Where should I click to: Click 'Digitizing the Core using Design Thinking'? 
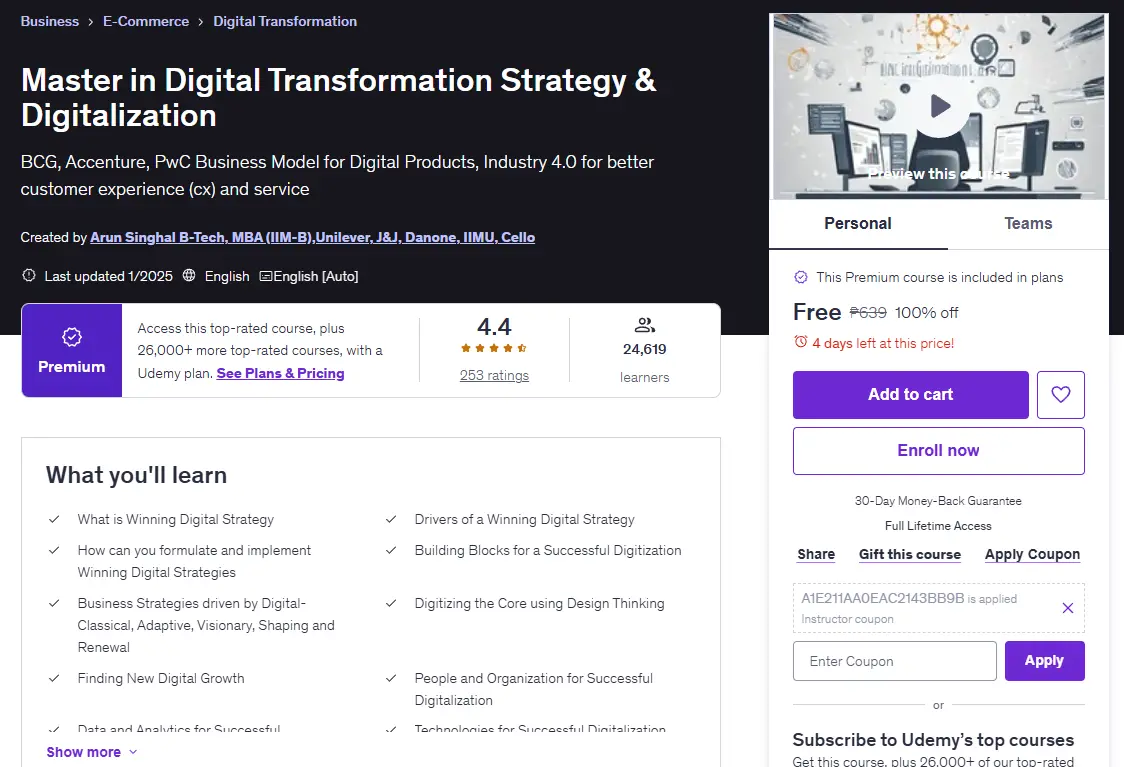[x=539, y=604]
